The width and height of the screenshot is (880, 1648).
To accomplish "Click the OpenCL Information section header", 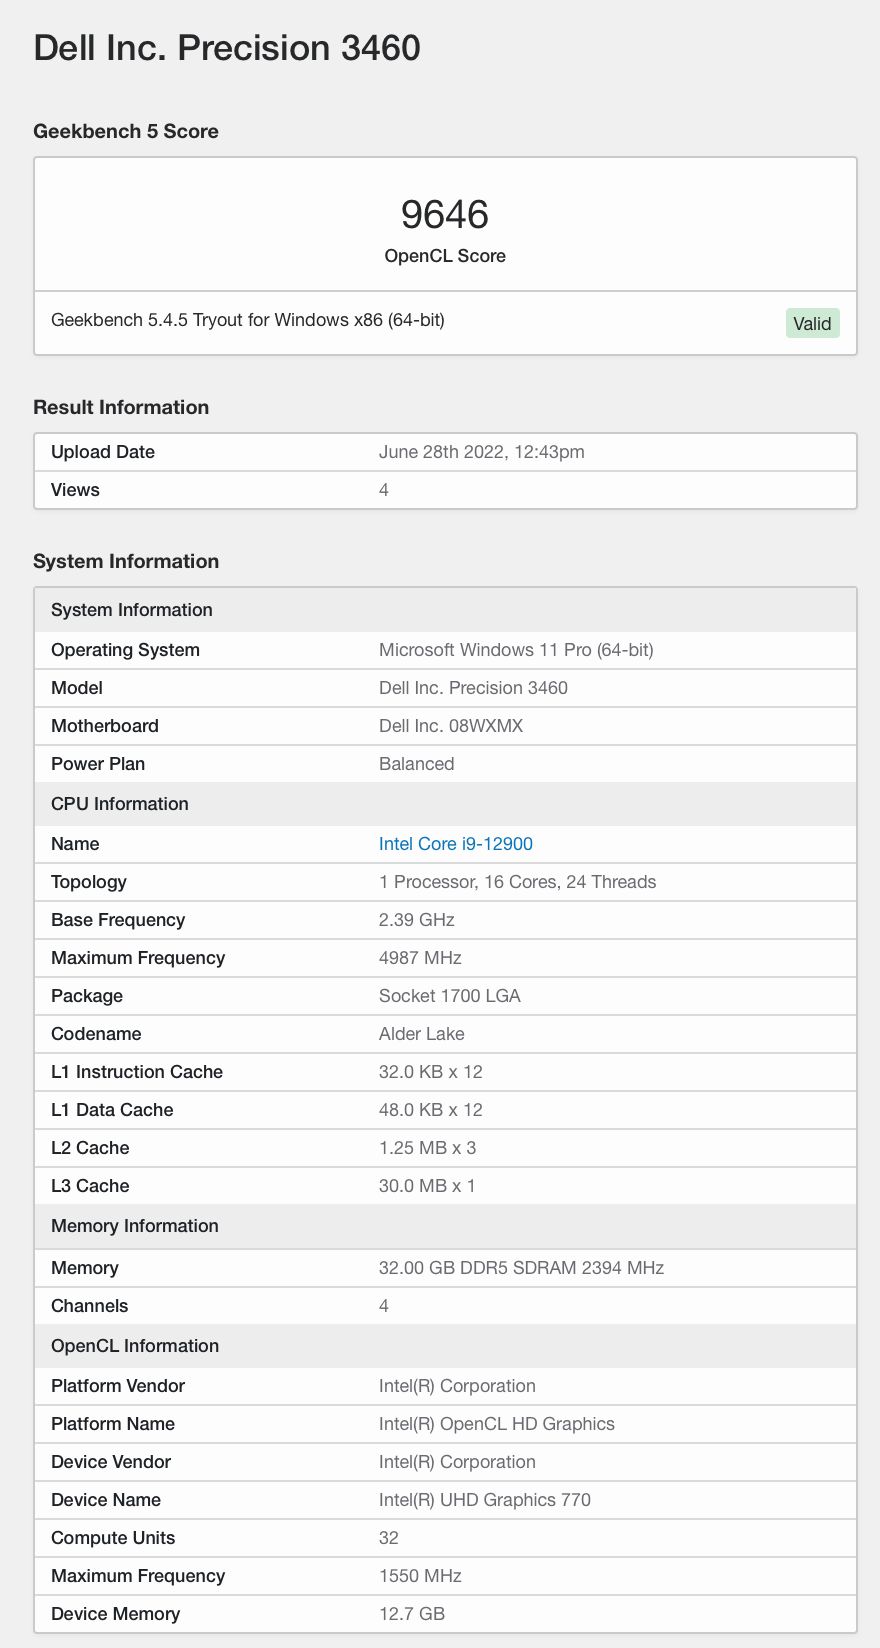I will point(135,1346).
